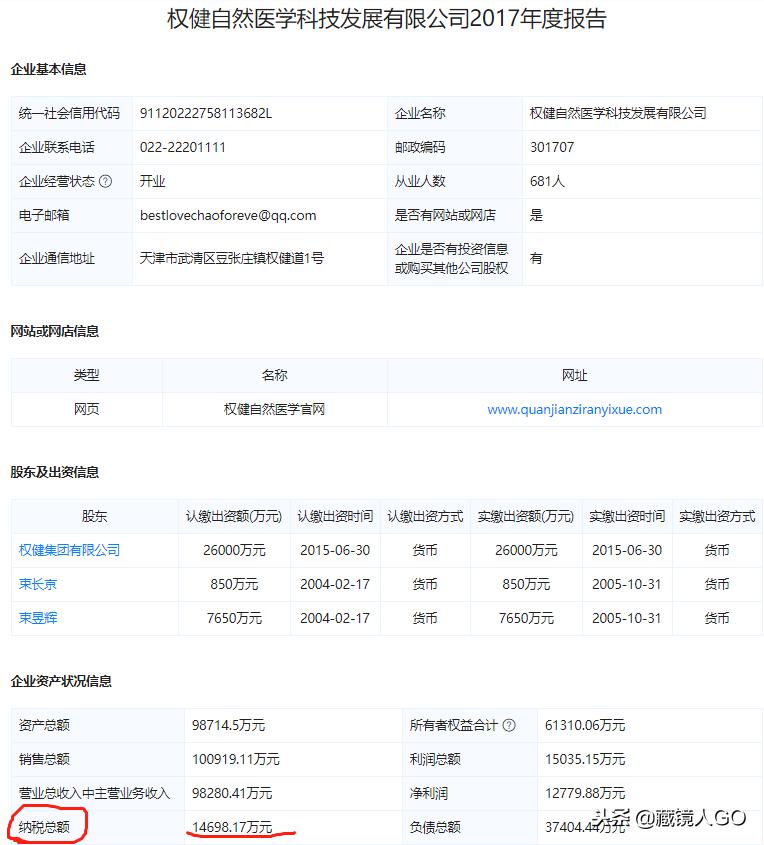
Task: Click the 认缴出资额(万元) column header
Action: 234,516
